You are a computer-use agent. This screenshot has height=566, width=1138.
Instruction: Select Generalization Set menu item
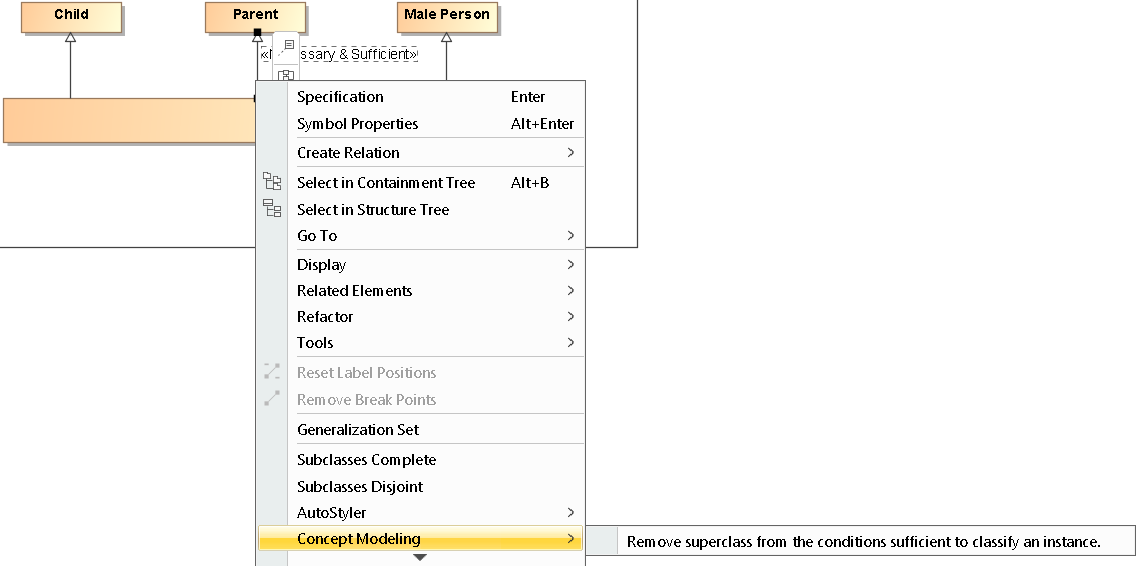click(358, 430)
